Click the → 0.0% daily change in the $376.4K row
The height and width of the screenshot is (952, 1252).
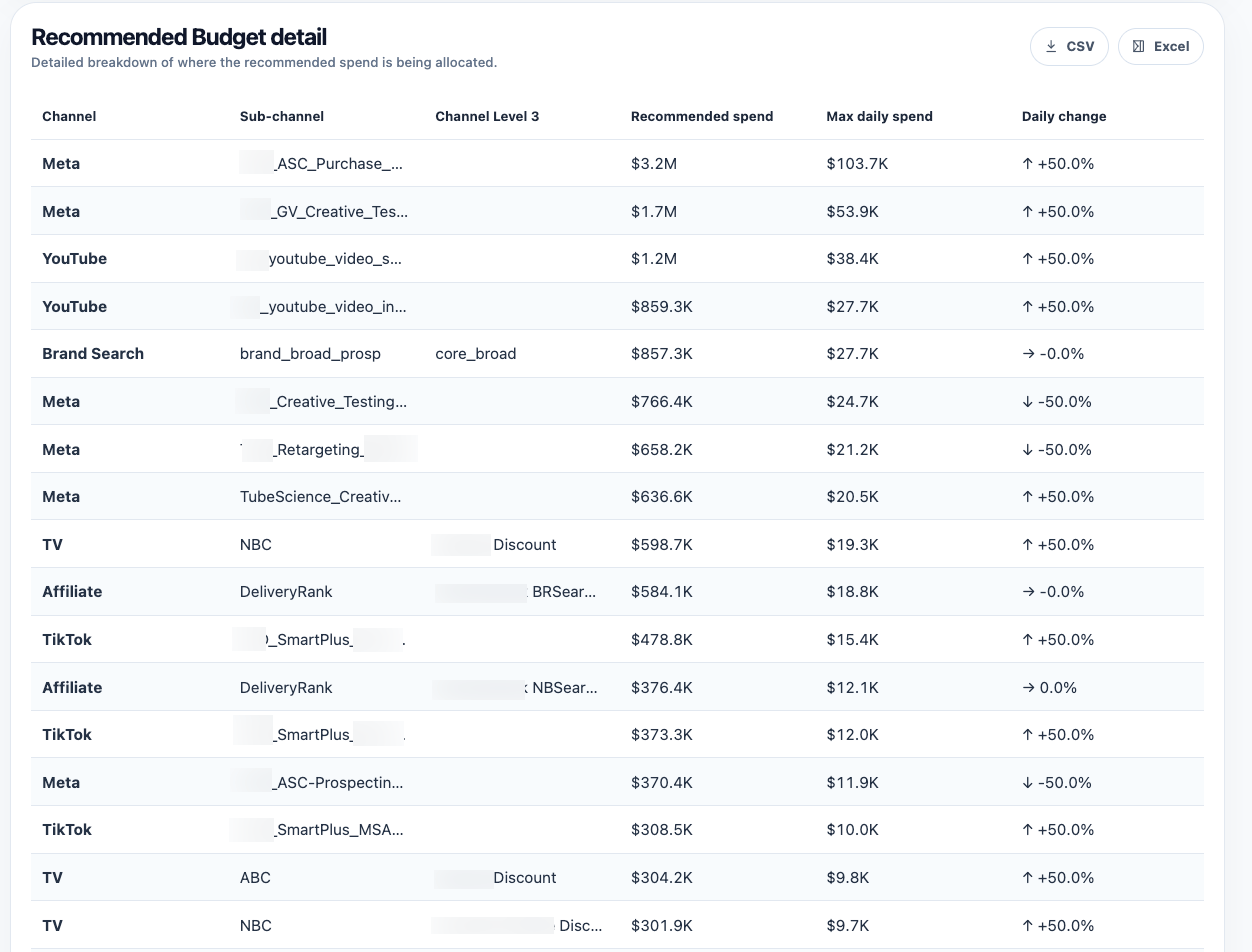tap(1049, 687)
